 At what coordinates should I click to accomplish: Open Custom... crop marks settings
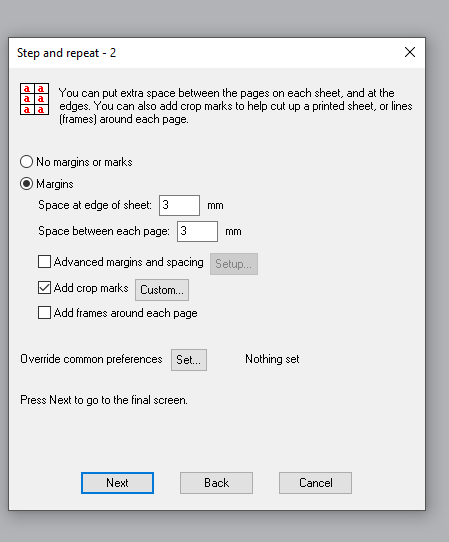[x=162, y=290]
